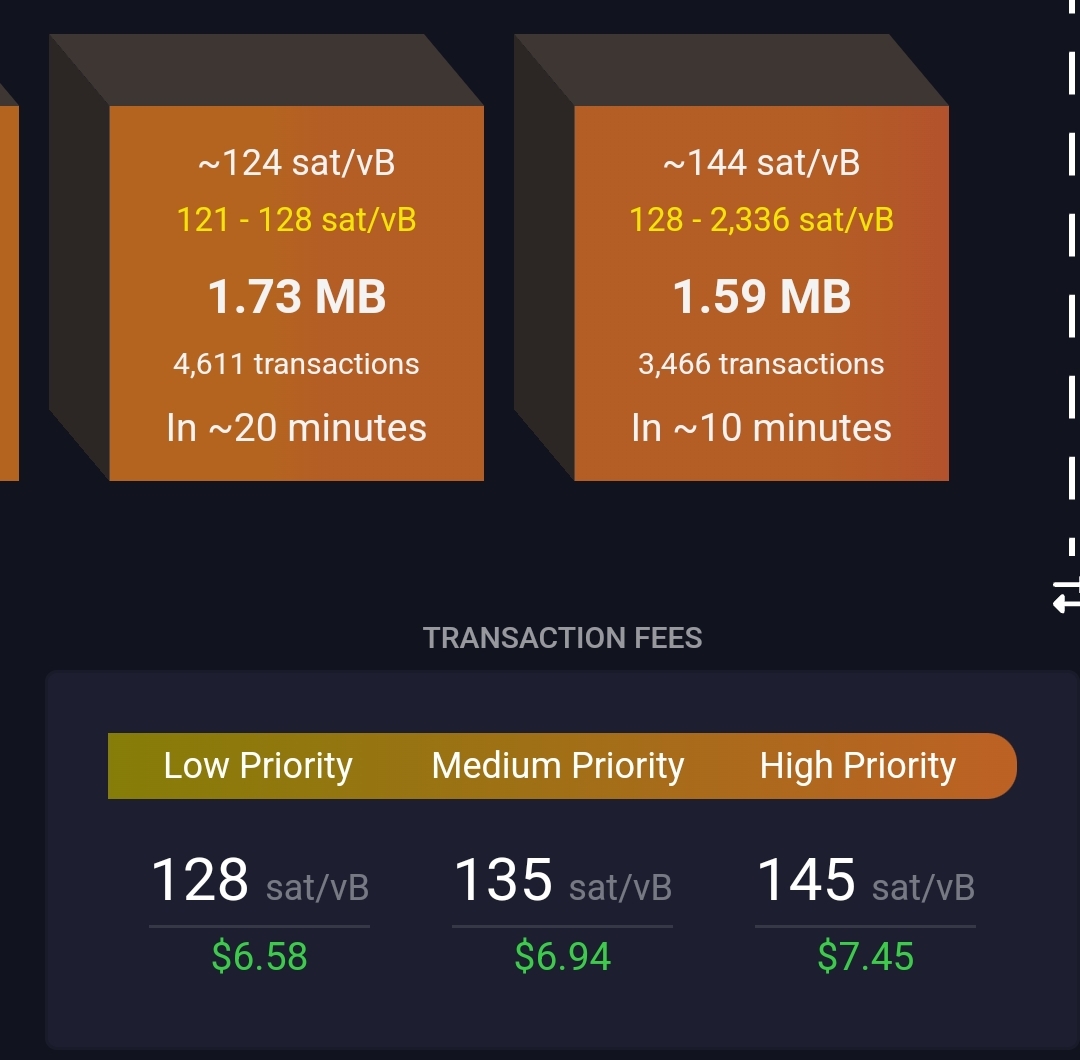This screenshot has height=1060, width=1080.
Task: Click the 1.59 MB block size text
Action: click(x=761, y=297)
